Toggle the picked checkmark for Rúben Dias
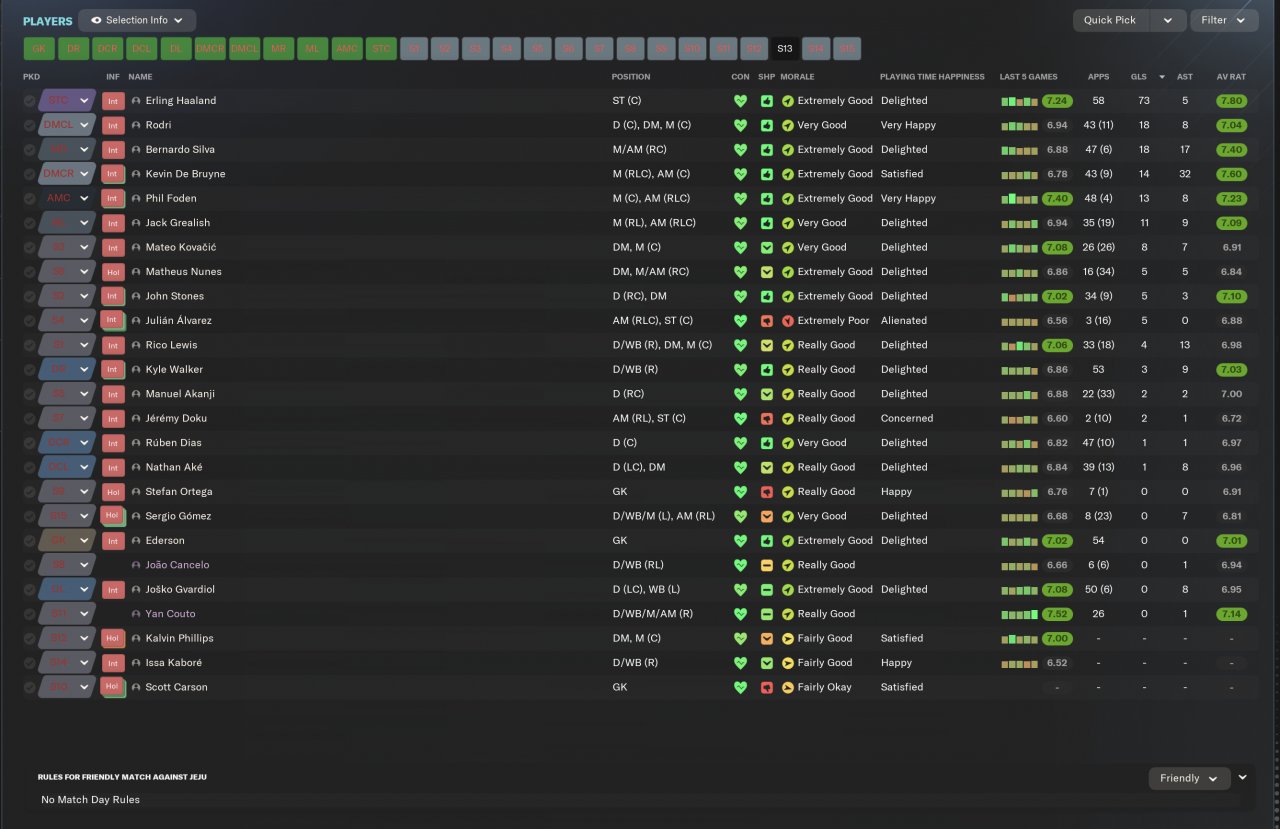 (30, 443)
